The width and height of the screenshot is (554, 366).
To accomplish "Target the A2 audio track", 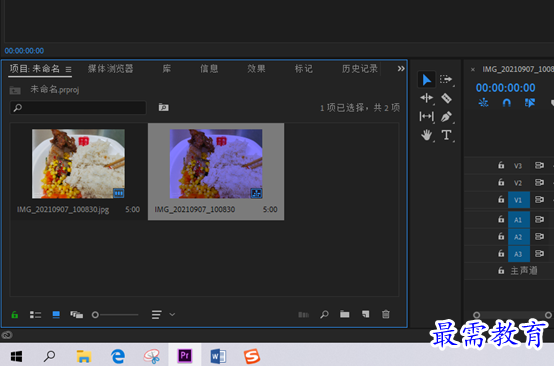I will coord(519,237).
